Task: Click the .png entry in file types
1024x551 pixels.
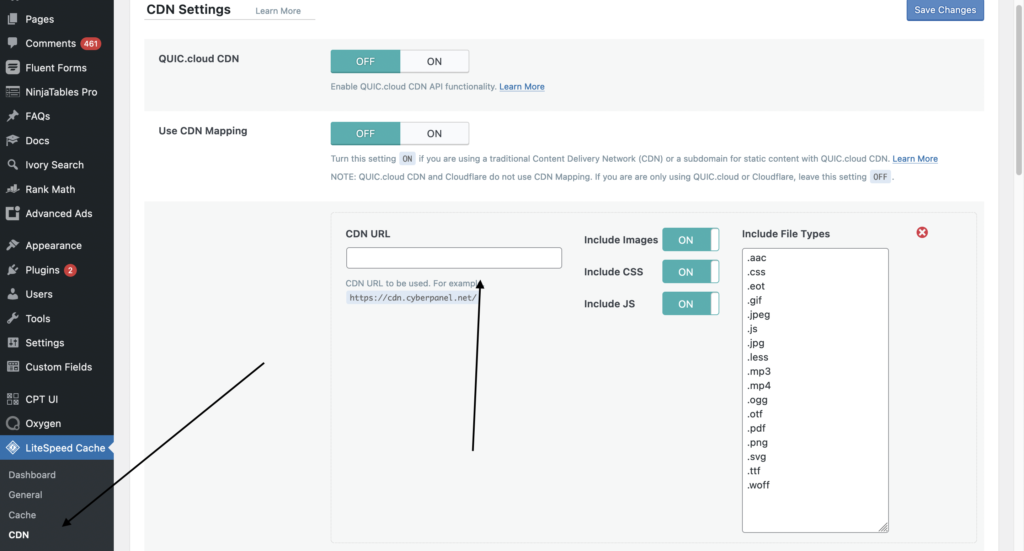Action: click(x=757, y=443)
